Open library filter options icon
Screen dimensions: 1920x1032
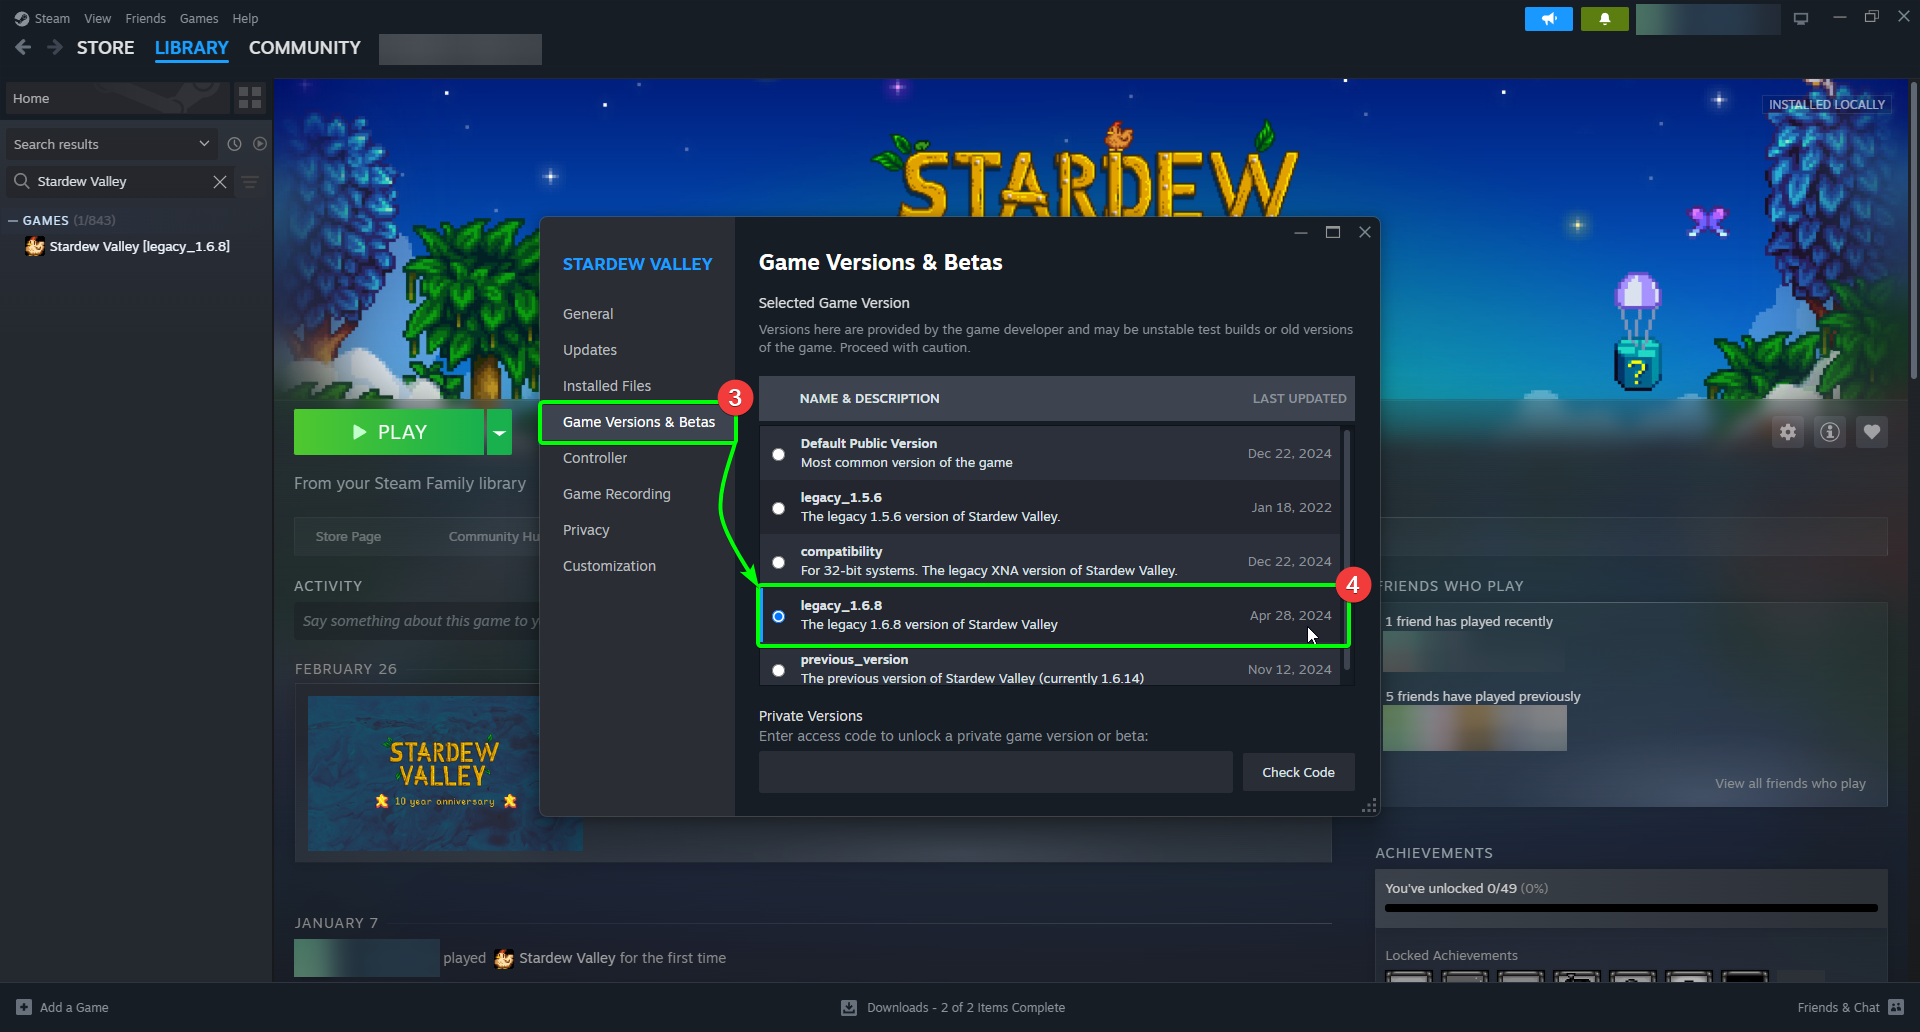(x=249, y=182)
